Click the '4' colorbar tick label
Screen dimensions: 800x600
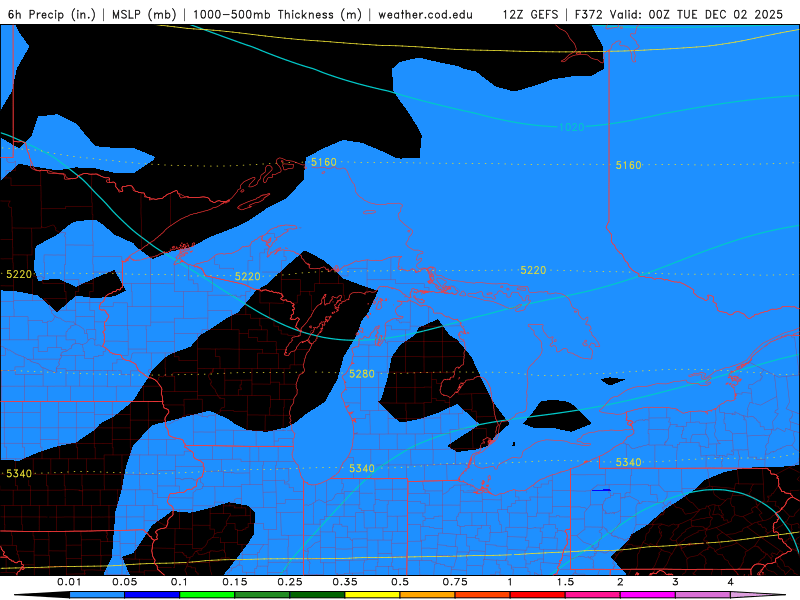point(731,582)
